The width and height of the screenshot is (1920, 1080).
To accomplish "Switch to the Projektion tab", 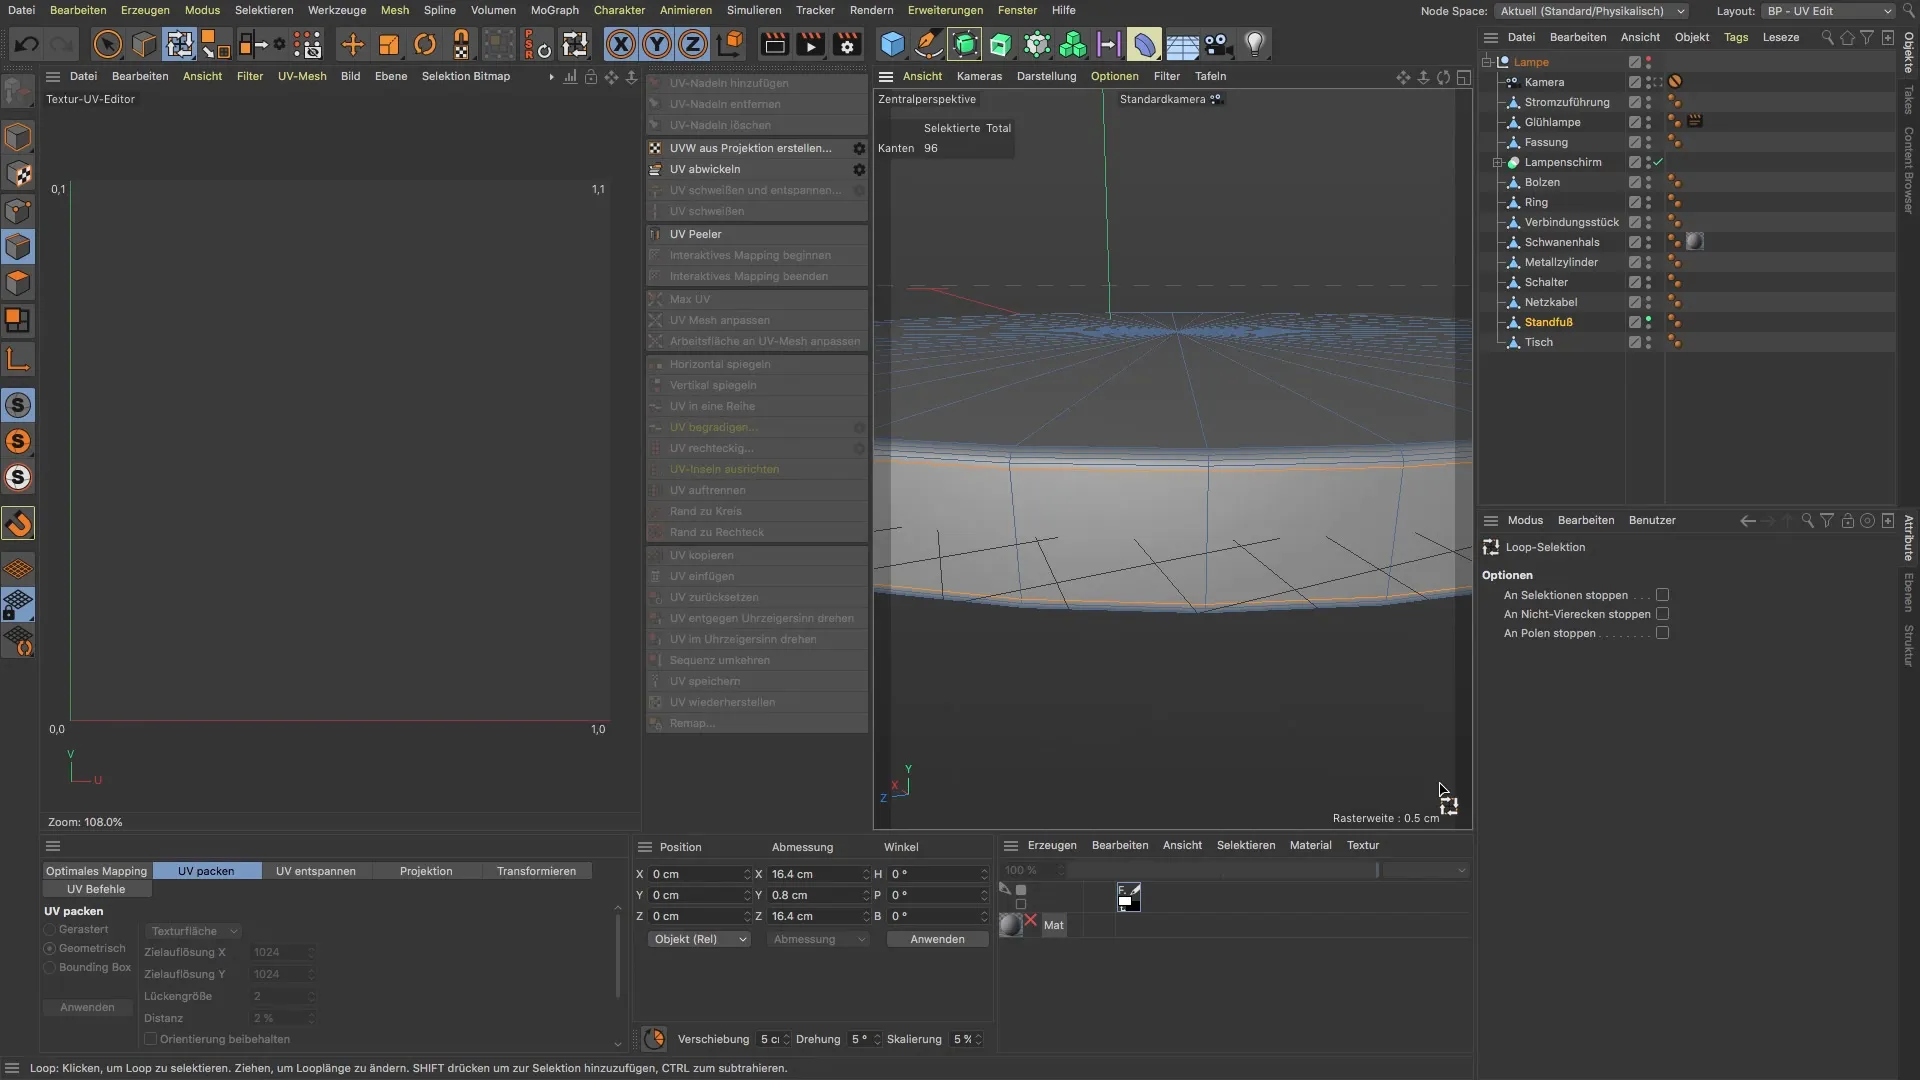I will (x=426, y=871).
